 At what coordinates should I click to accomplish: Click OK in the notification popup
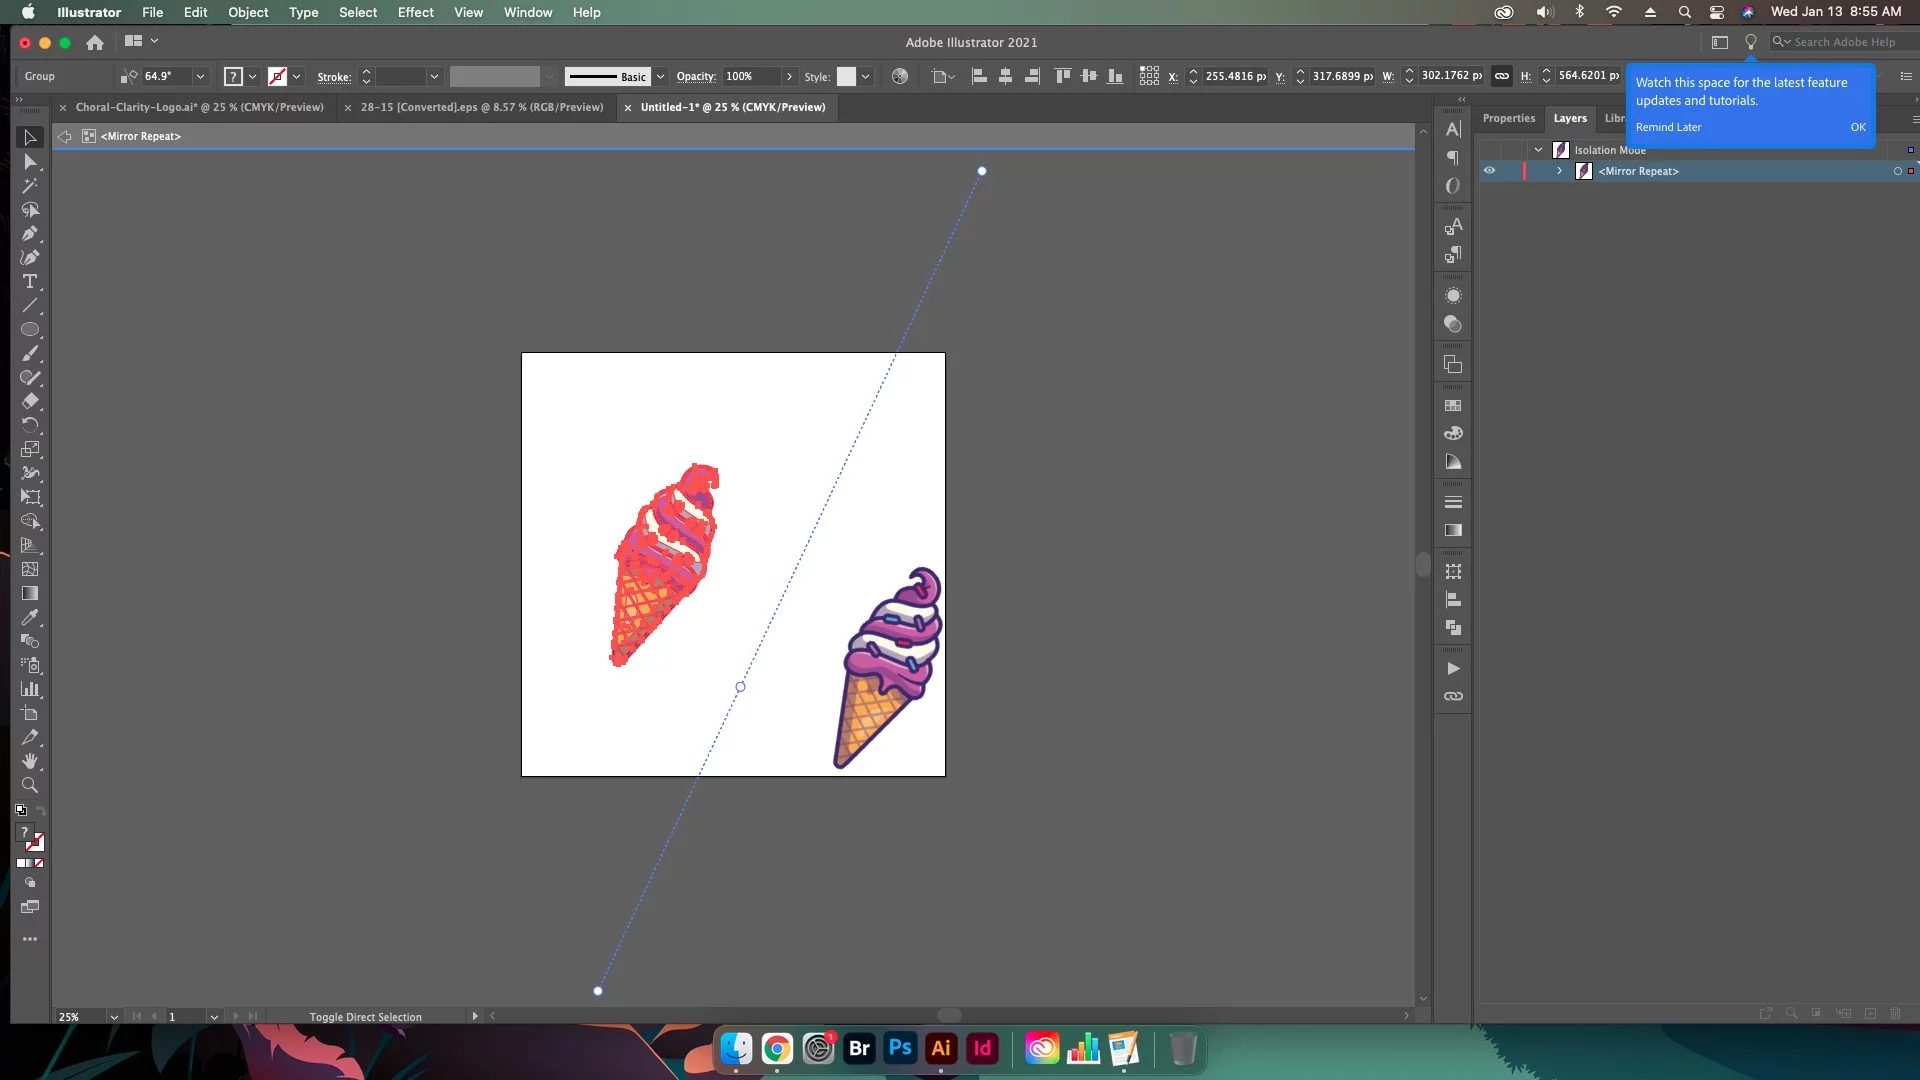(1858, 127)
